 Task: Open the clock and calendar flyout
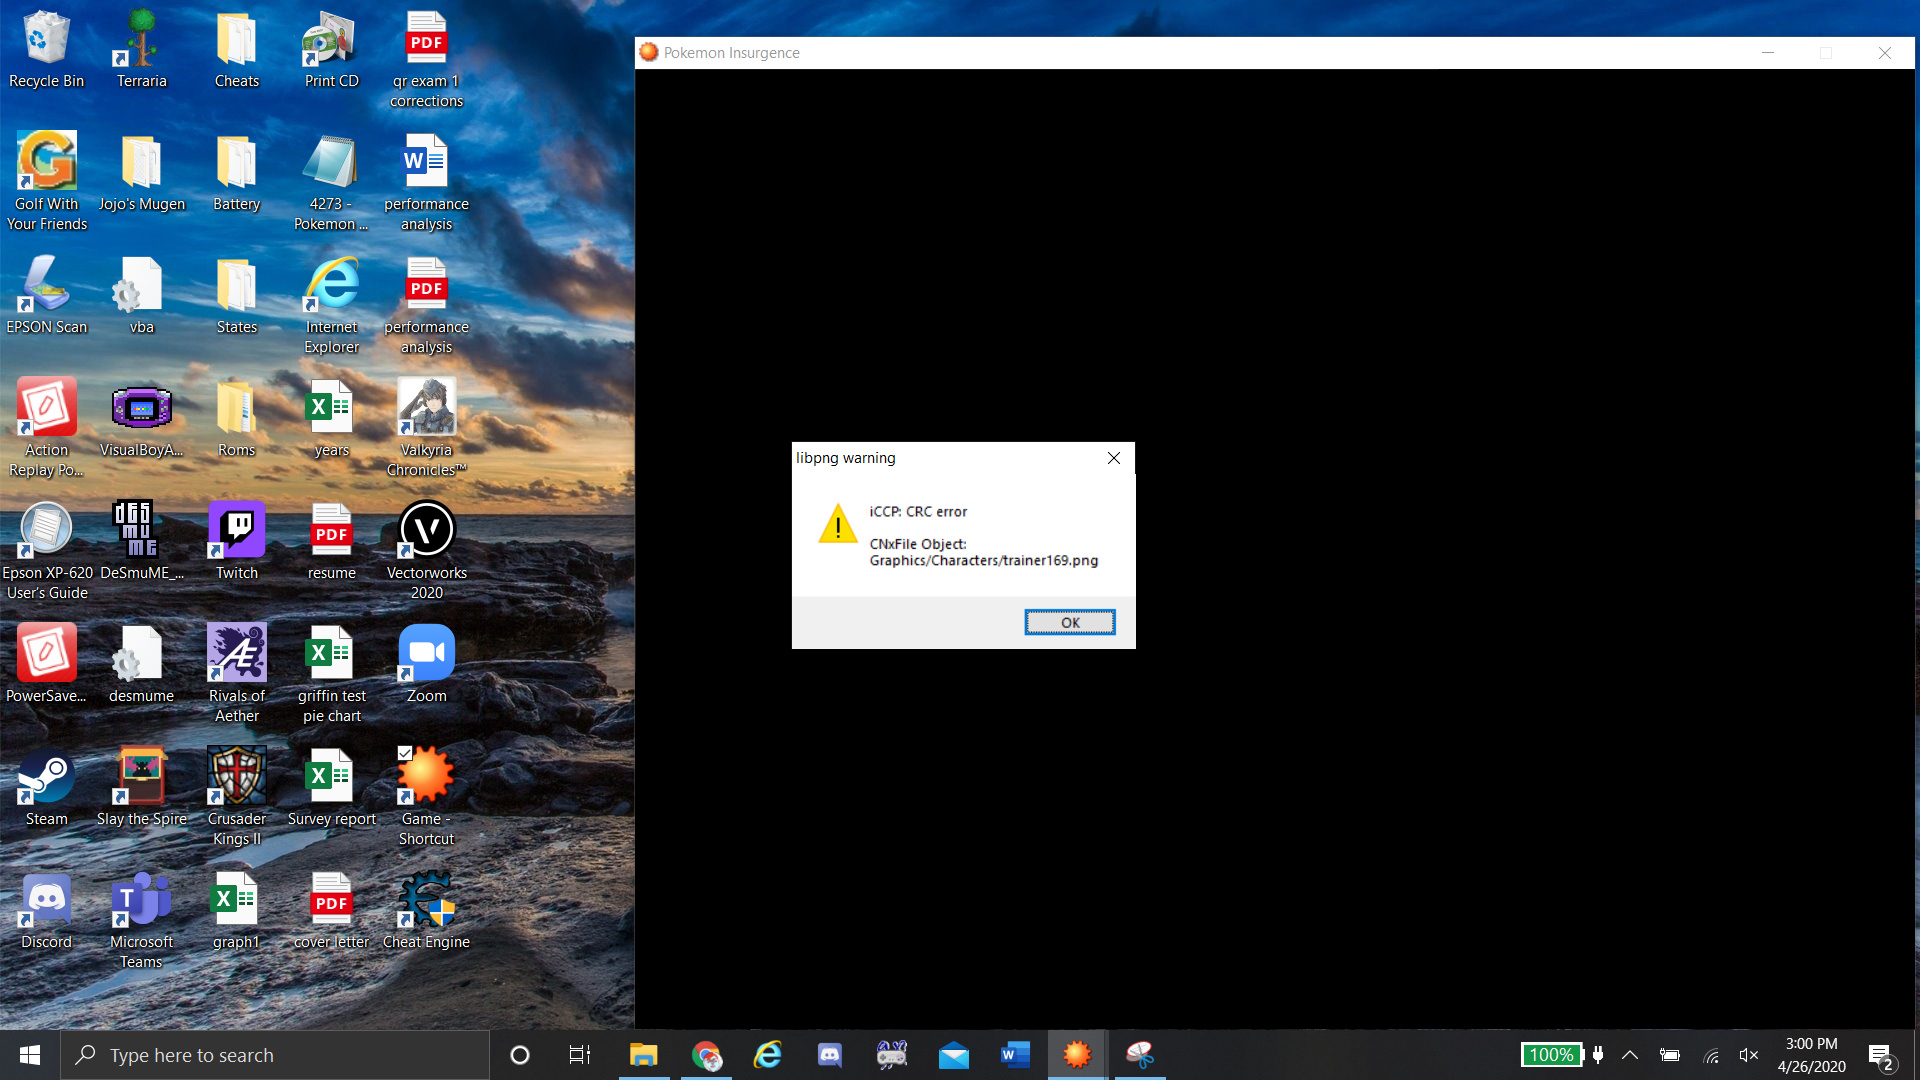[1811, 1055]
